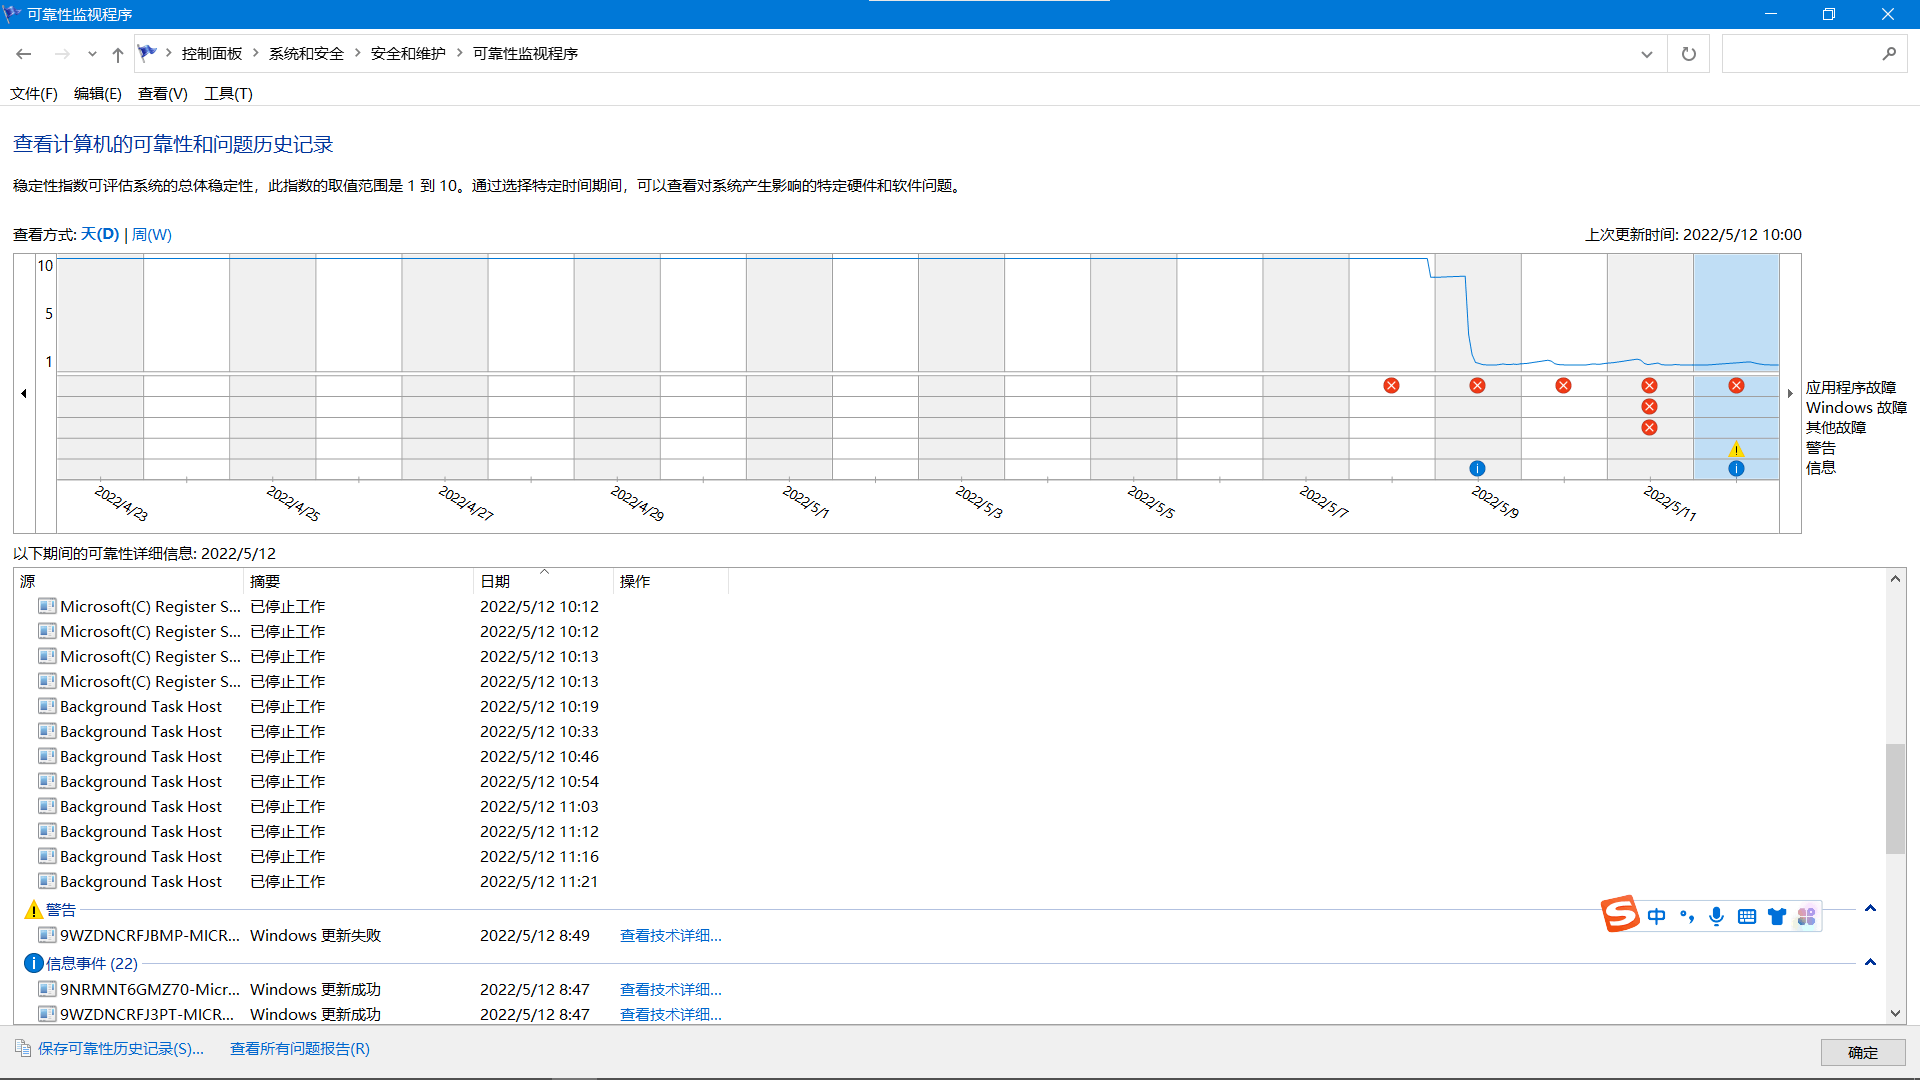Click the blue info icon on 2022/5/9
Screen dimensions: 1920x1080
tap(1477, 468)
